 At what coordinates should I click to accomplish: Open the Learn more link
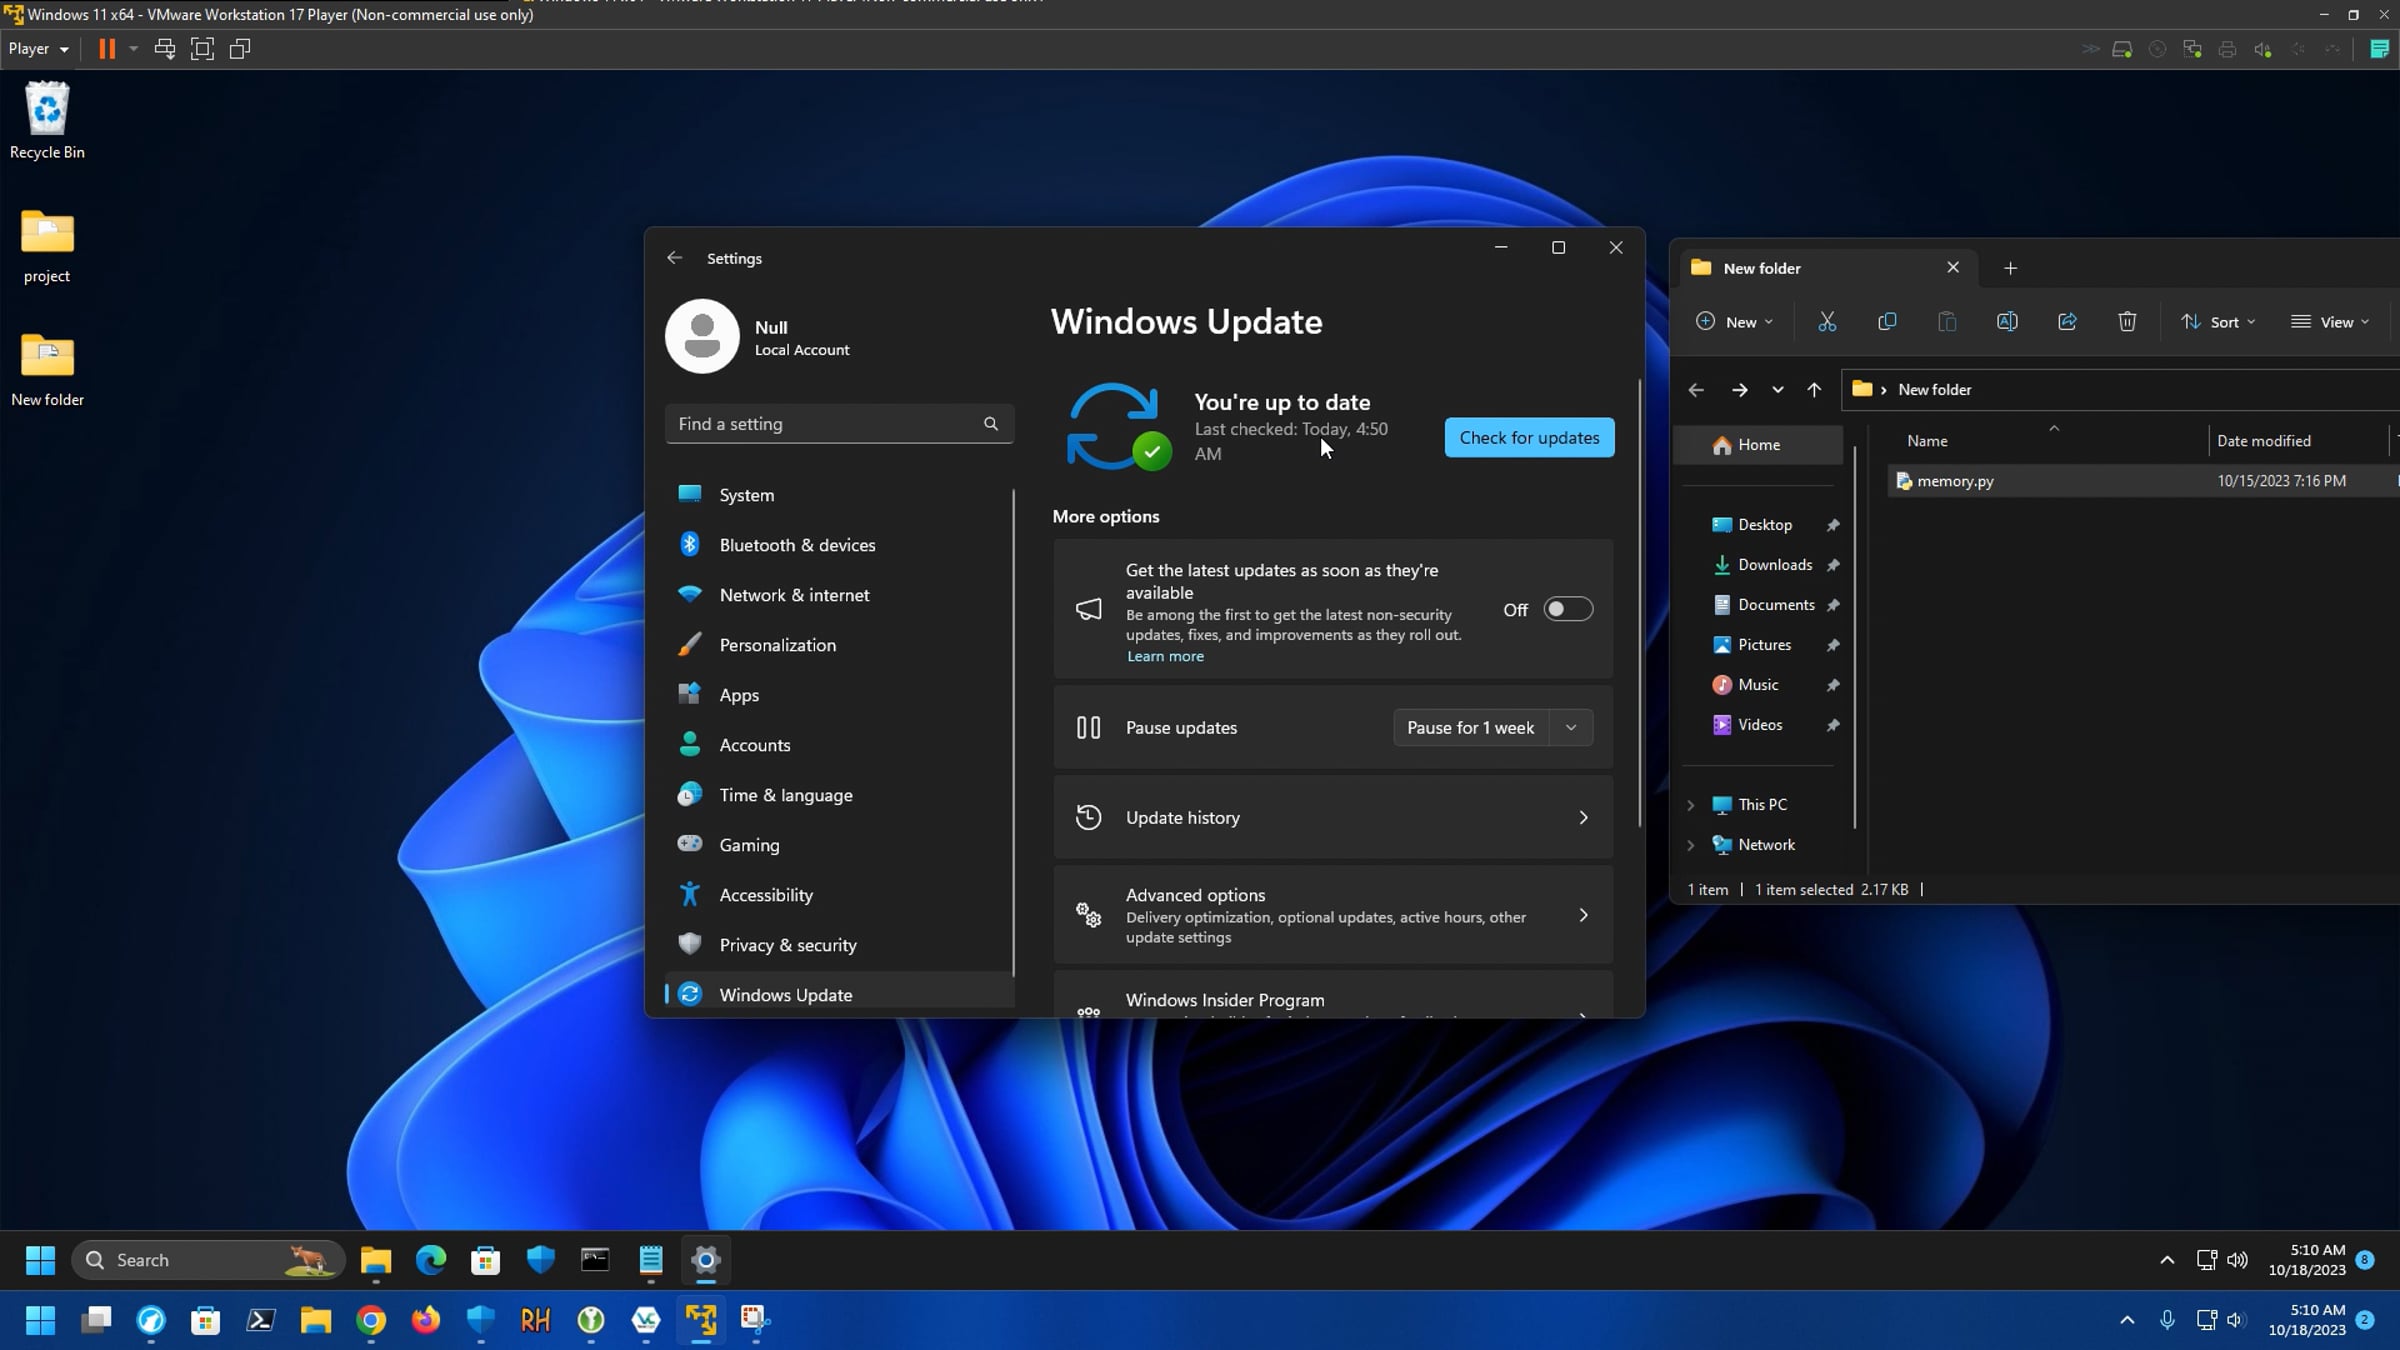1165,656
